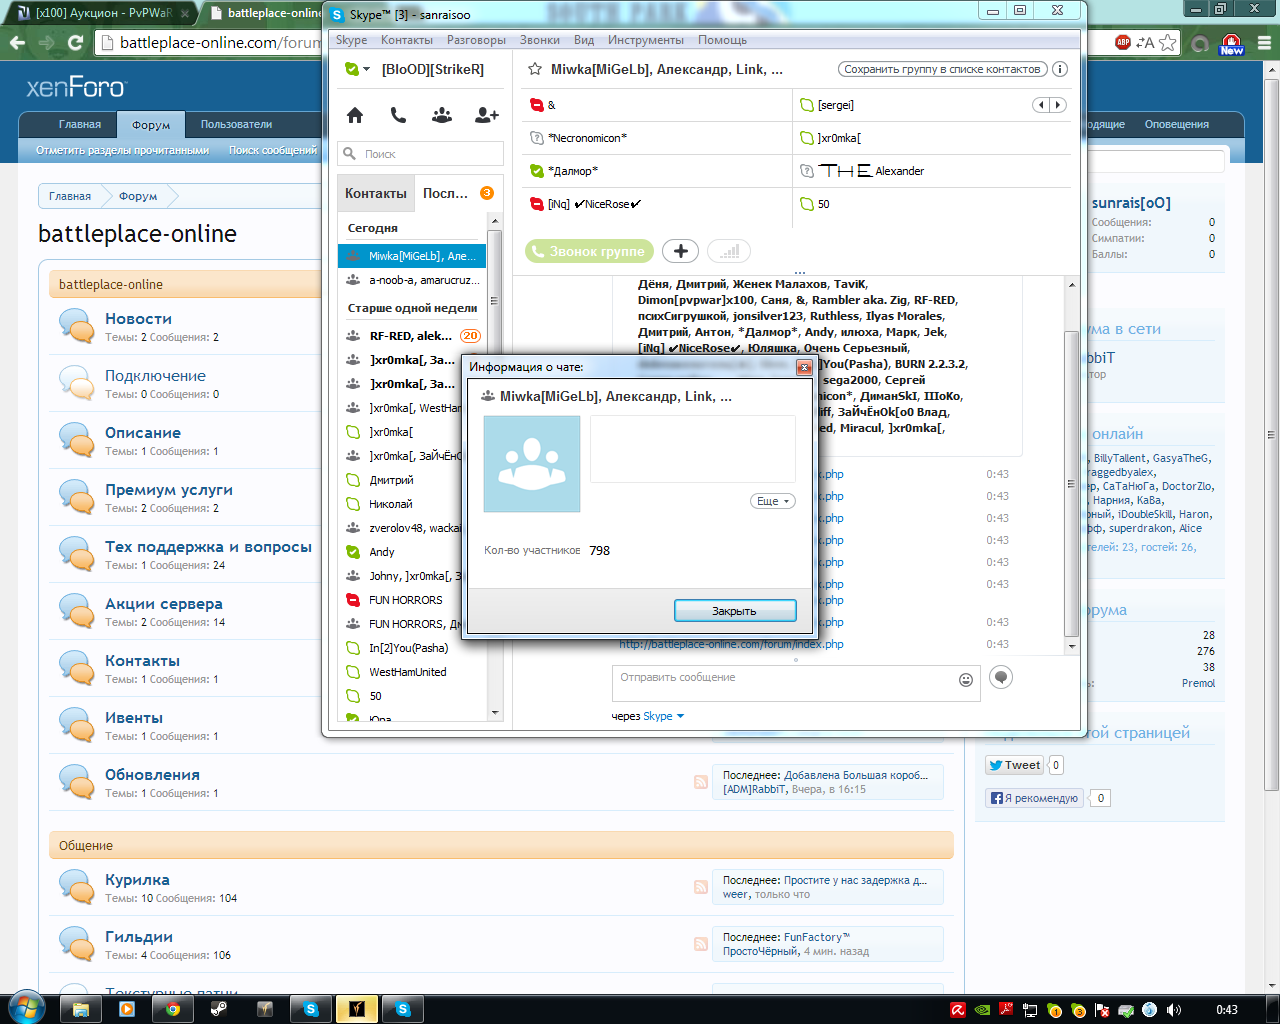
Task: Click the Tweet button
Action: [1014, 765]
